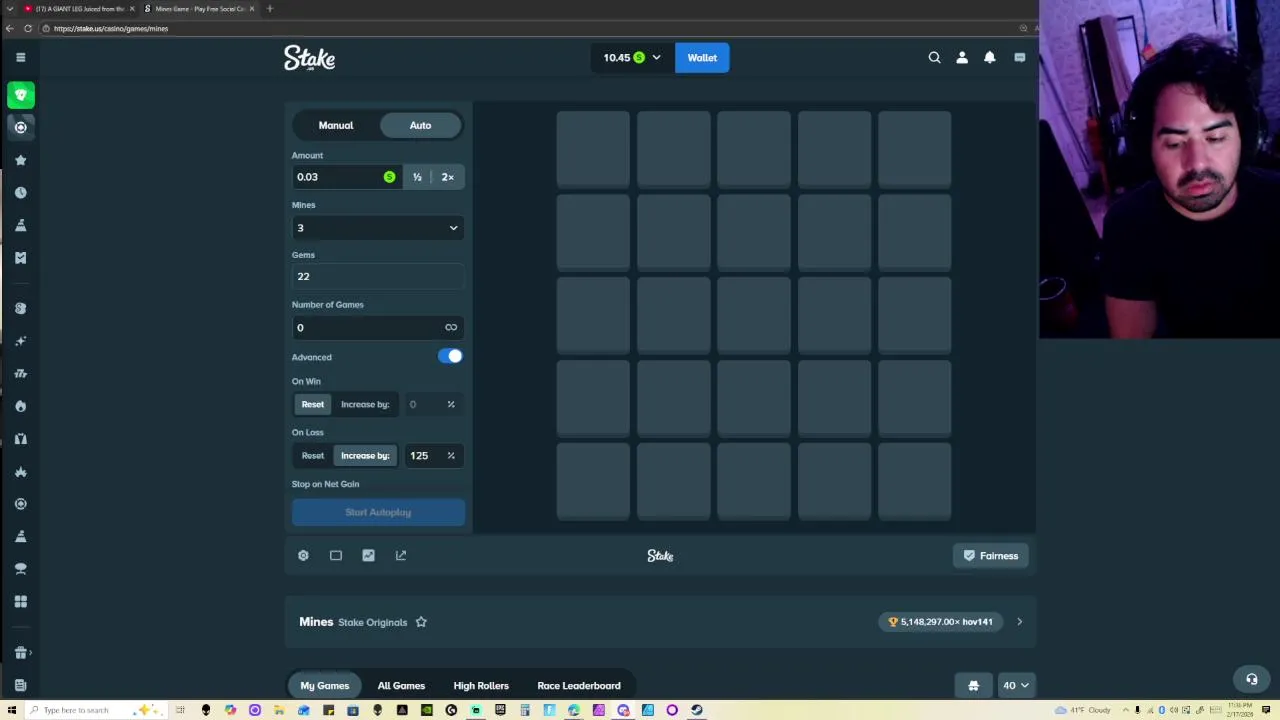Toggle the Advanced switch
Screen dimensions: 1280x720
pos(450,356)
